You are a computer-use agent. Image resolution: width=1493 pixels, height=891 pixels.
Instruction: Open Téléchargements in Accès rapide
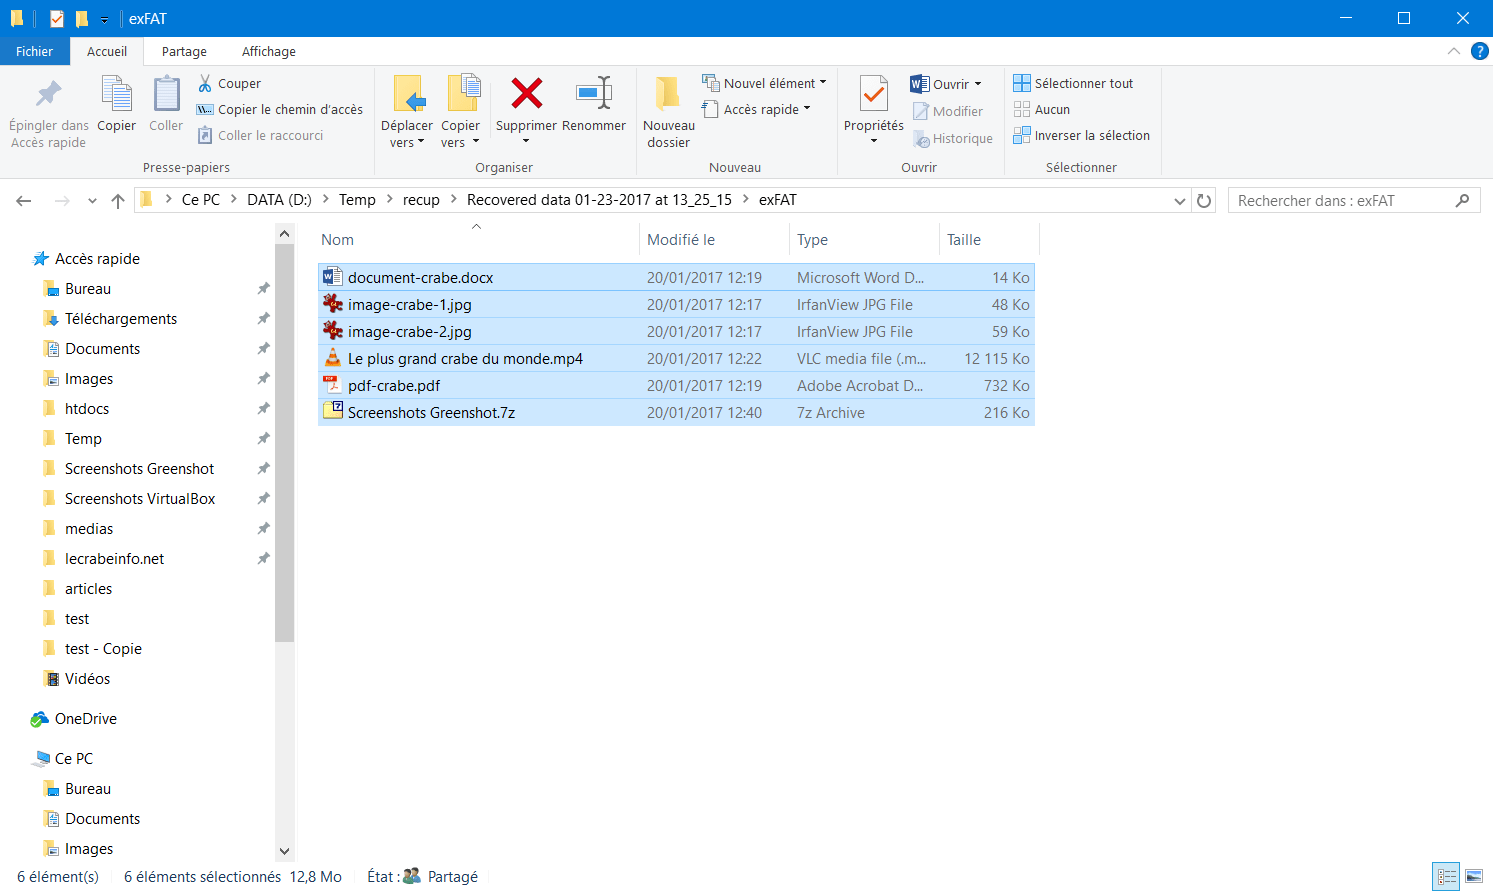coord(121,319)
